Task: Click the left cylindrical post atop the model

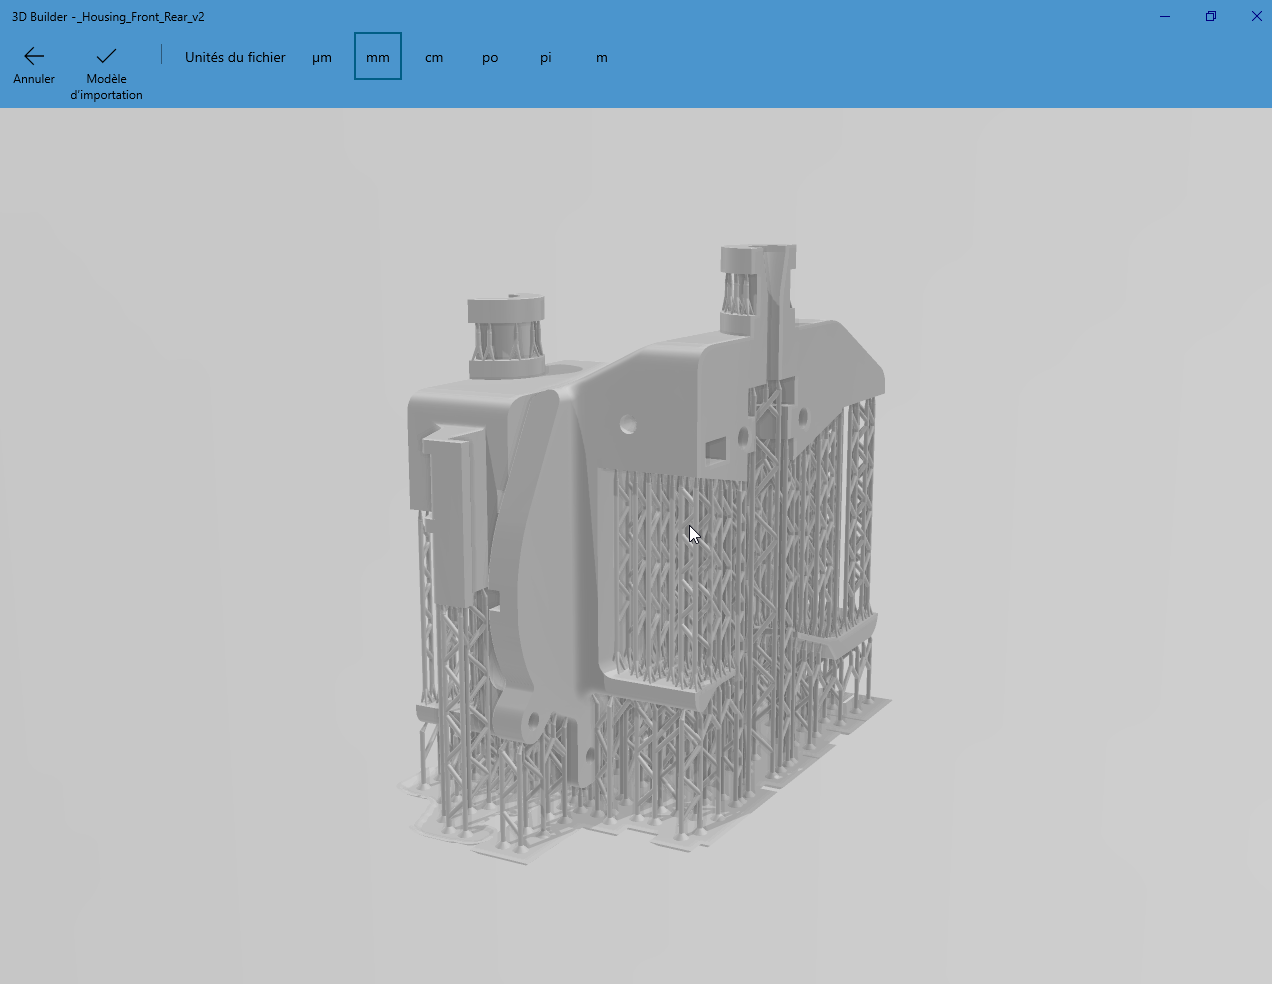Action: tap(506, 335)
